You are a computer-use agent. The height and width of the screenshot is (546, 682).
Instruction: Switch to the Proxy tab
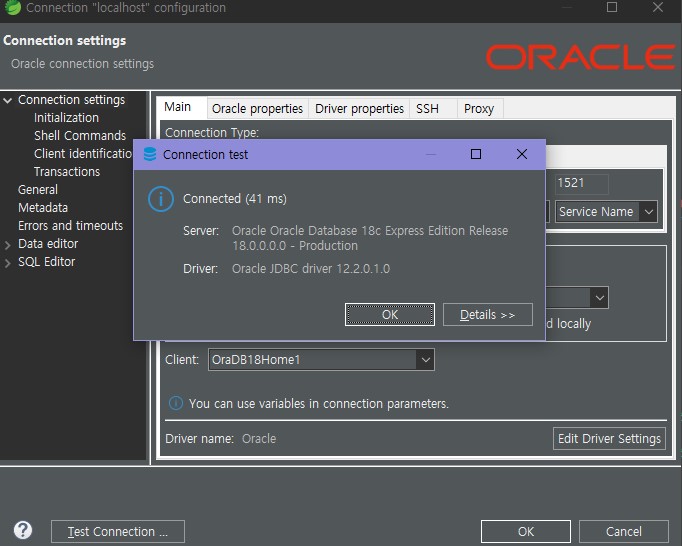pyautogui.click(x=478, y=108)
